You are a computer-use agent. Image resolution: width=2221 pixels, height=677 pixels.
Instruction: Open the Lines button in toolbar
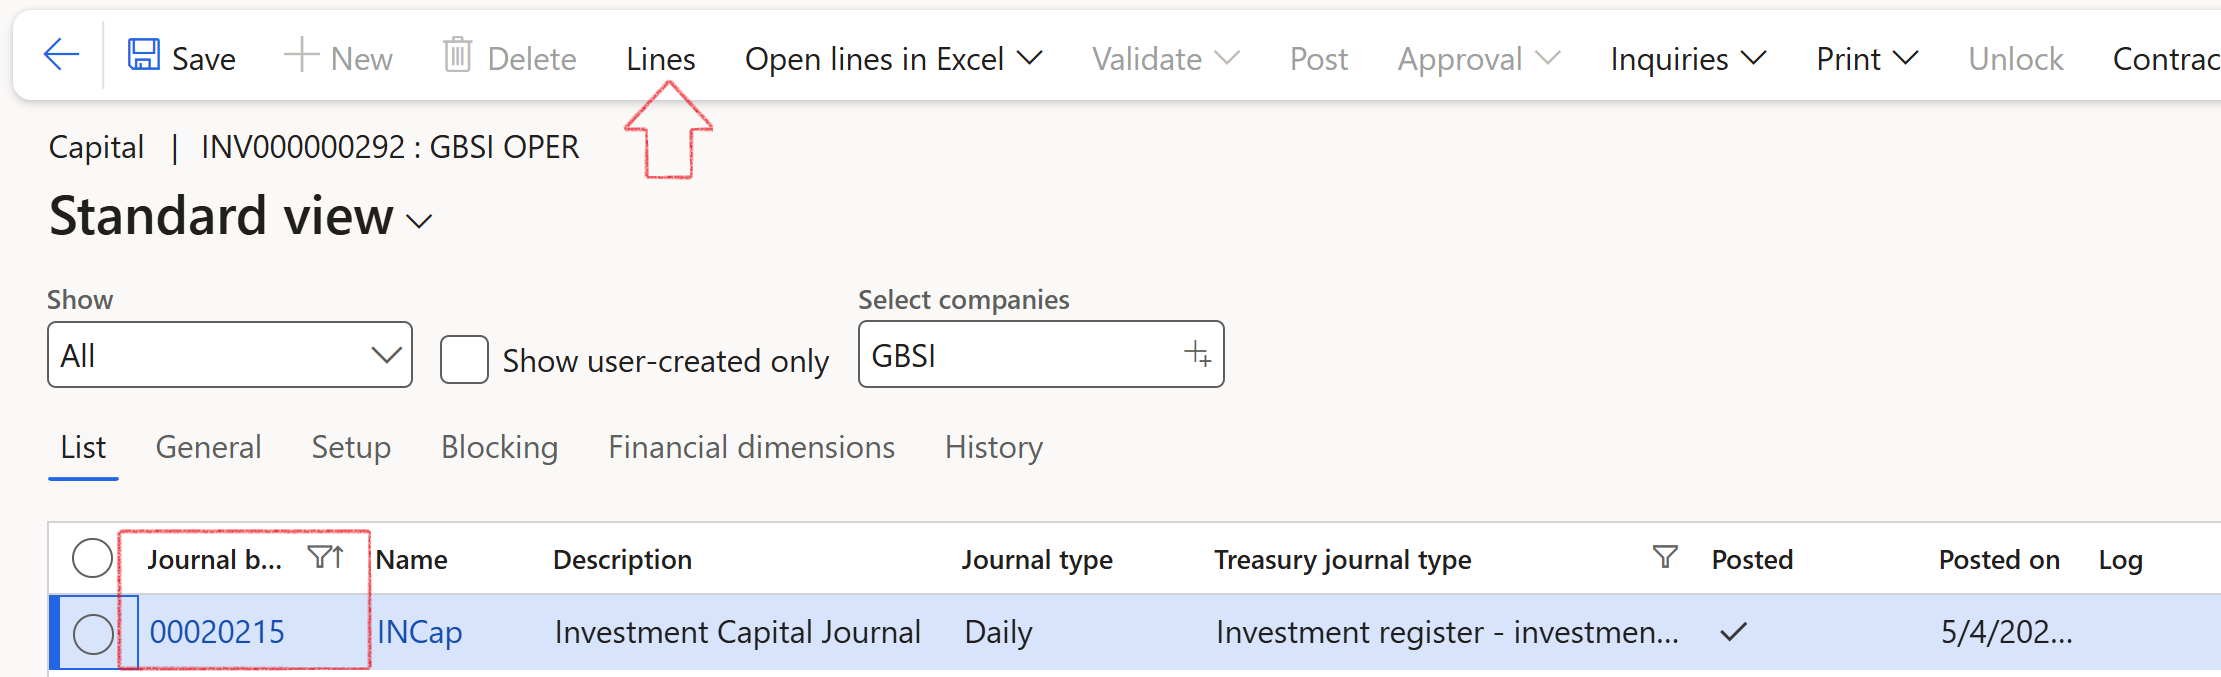tap(661, 59)
